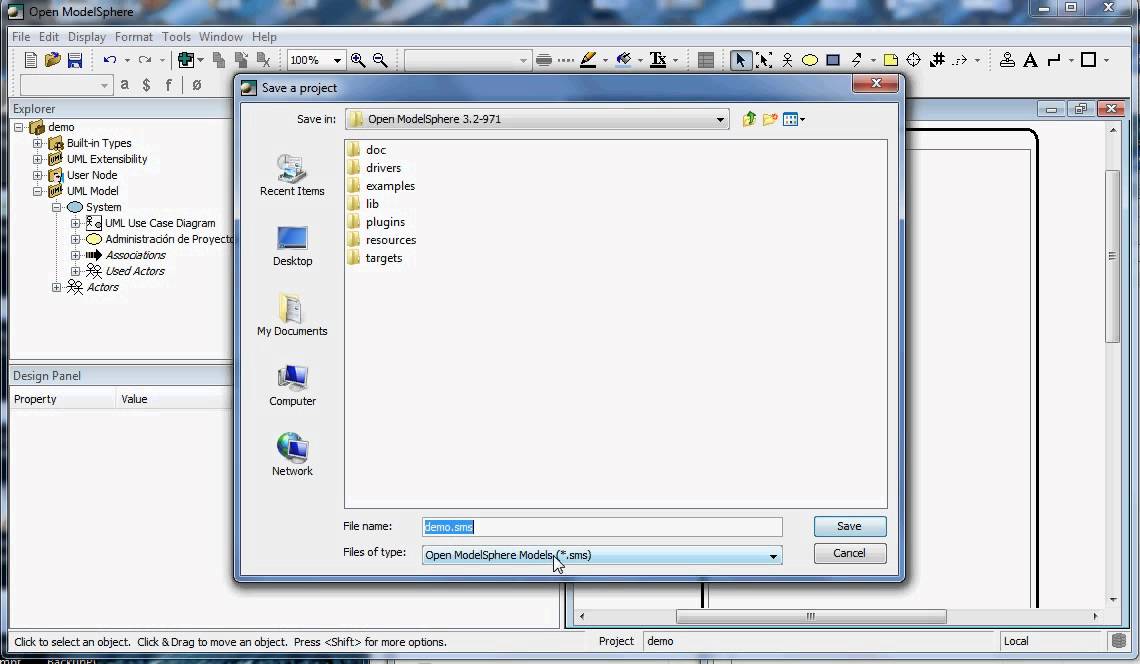
Task: Open the 100% zoom level dropdown
Action: [x=337, y=60]
